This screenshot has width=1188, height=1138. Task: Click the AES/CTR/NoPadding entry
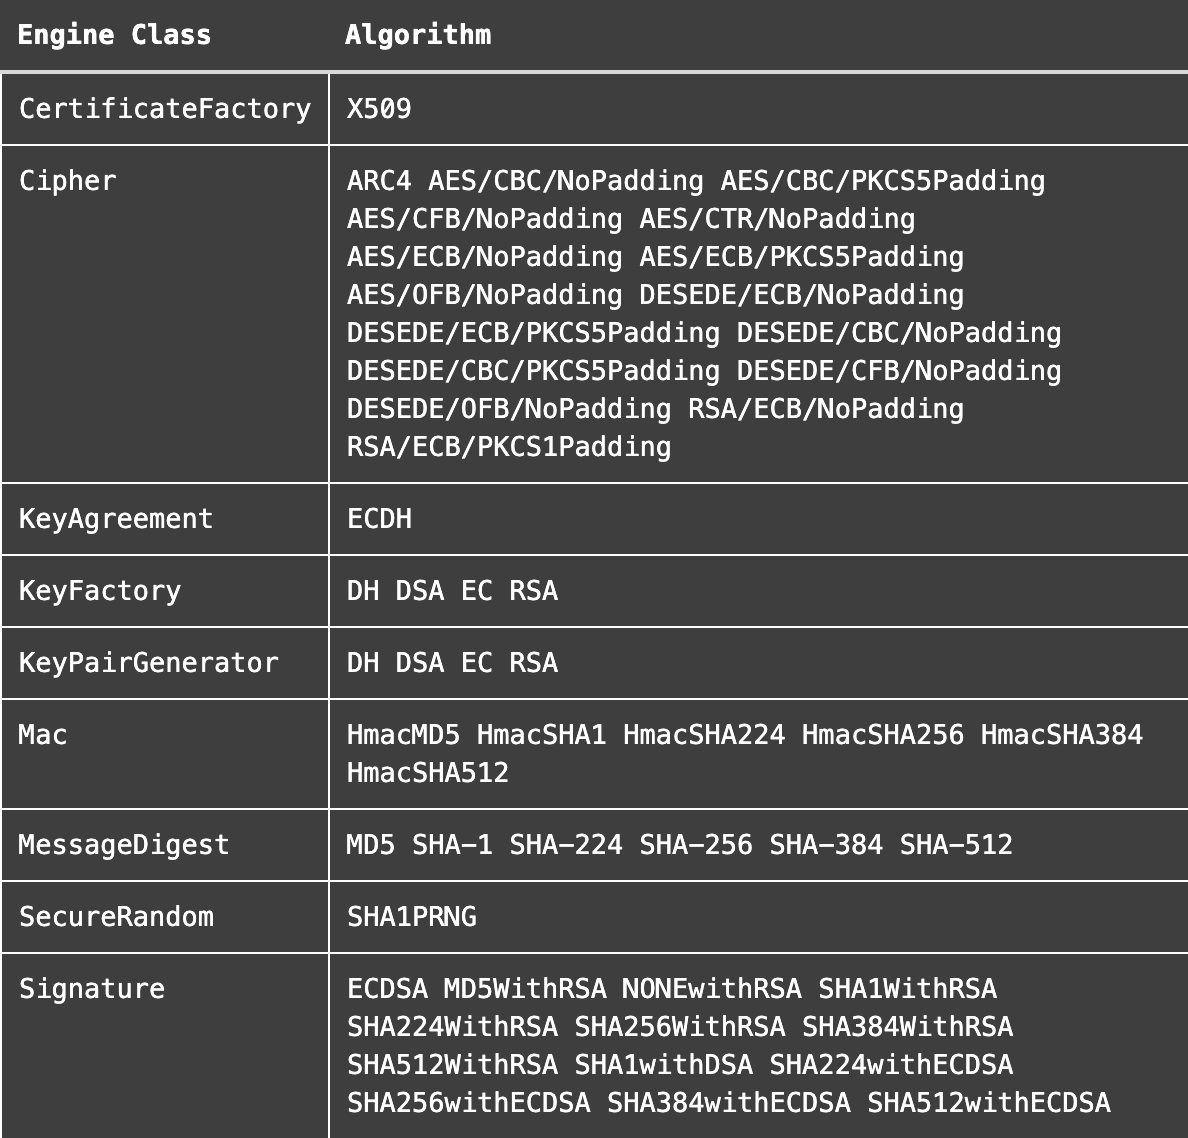pos(777,218)
